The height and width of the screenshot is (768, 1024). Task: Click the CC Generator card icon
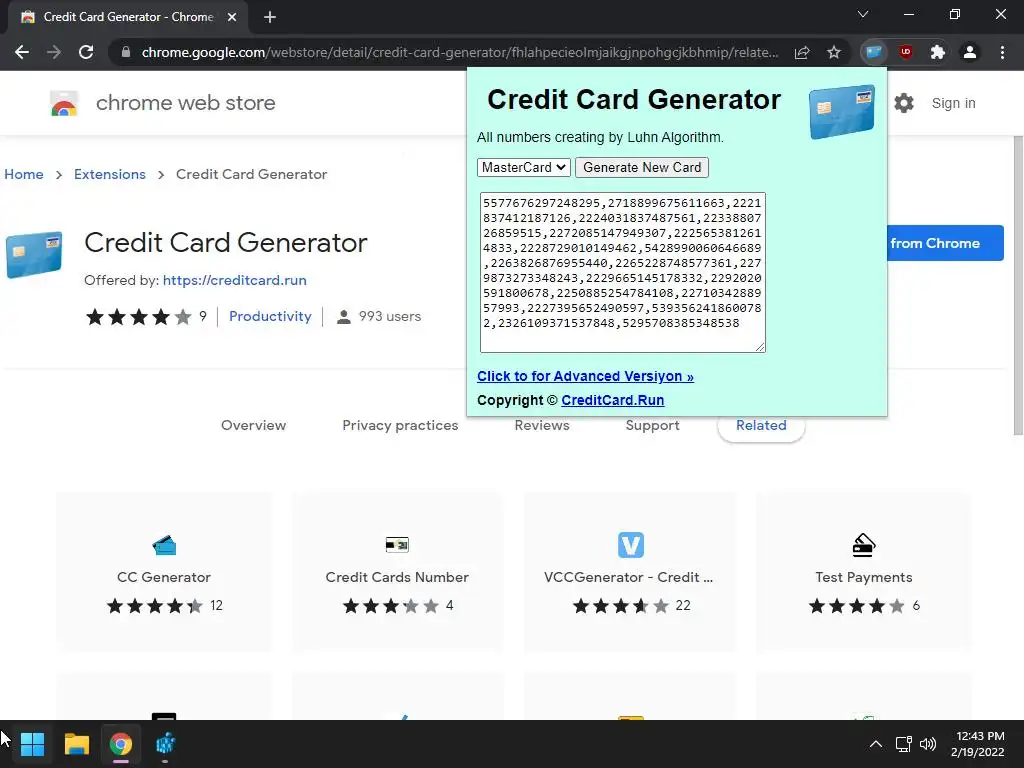[x=164, y=545]
